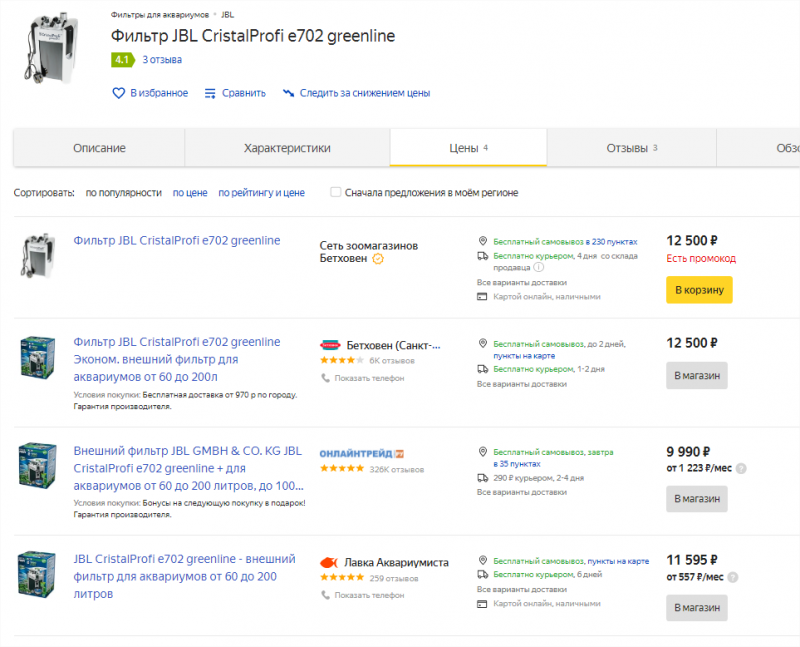Image resolution: width=800 pixels, height=647 pixels.
Task: Click Бетховен verified seller badge icon
Action: point(378,259)
